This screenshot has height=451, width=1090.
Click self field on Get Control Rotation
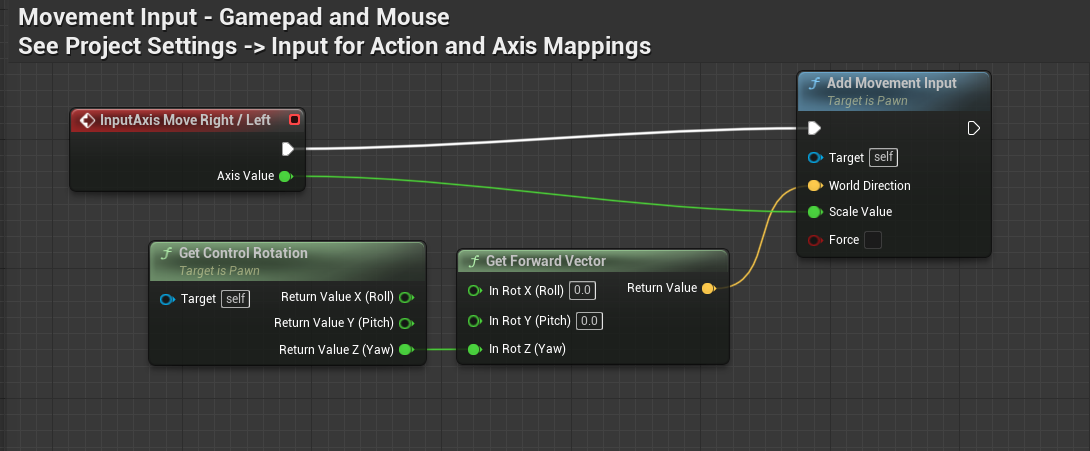coord(236,300)
